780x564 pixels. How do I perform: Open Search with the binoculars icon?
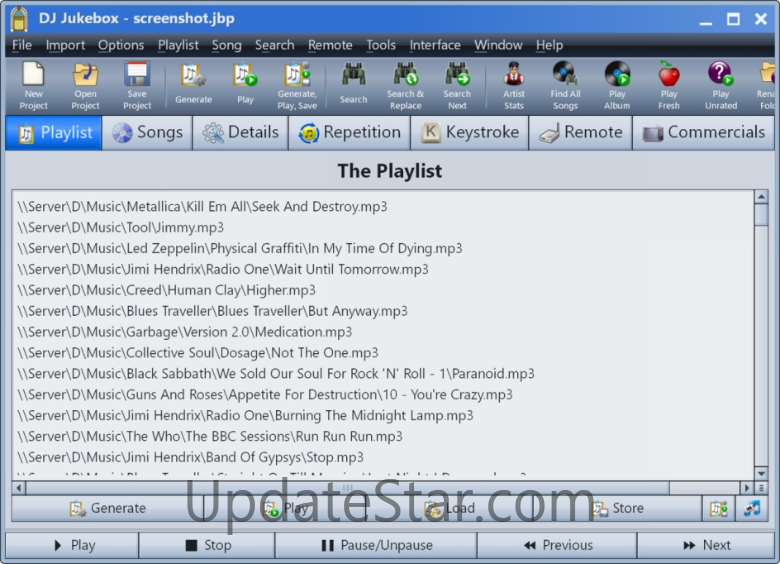tap(353, 76)
